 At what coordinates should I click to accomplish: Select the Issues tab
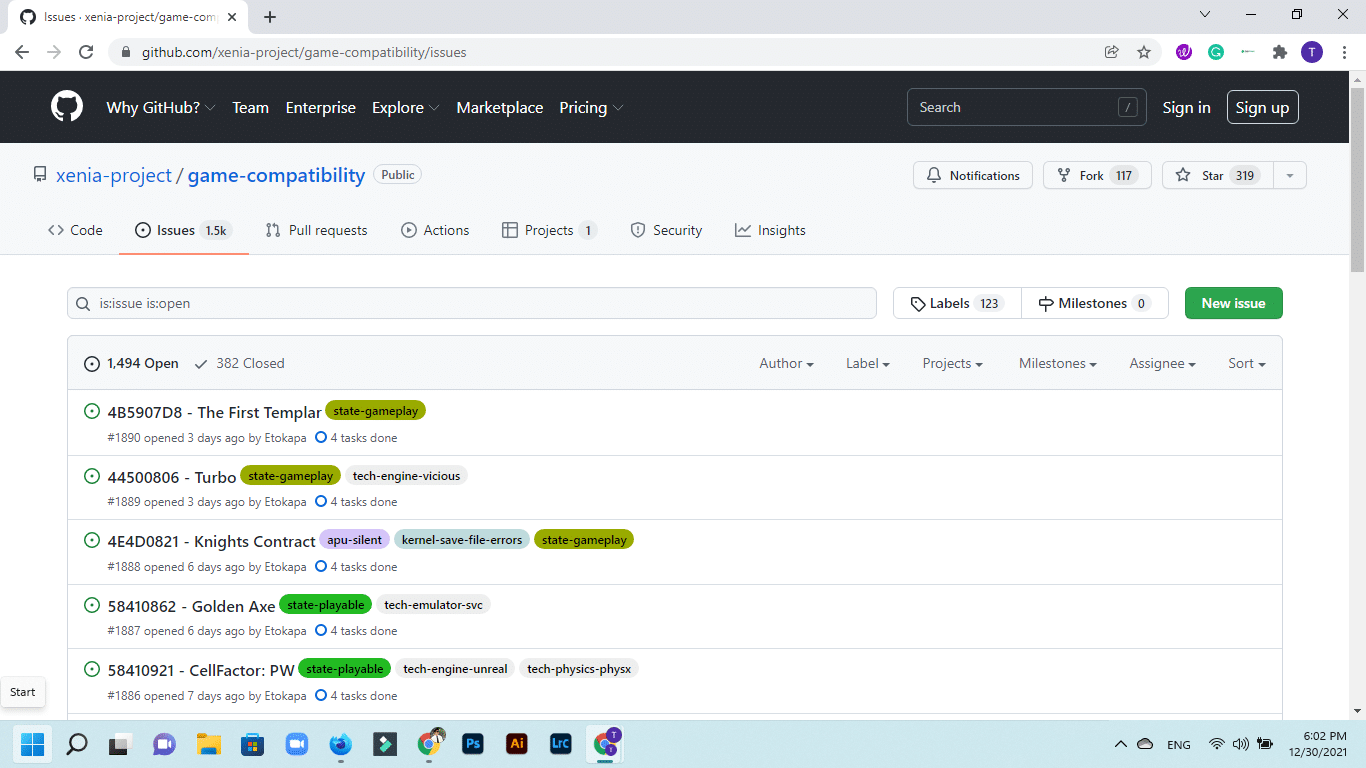184,230
